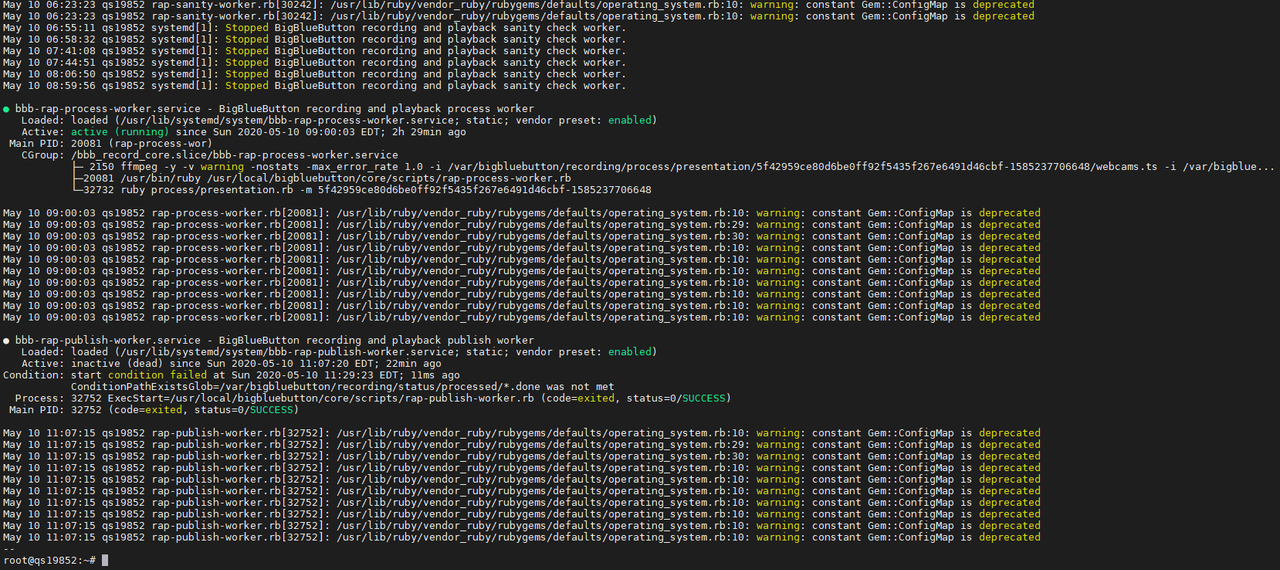The image size is (1280, 570).
Task: Click the rap-process-worker.rb[20081] 'operating_system.rb:30' log line
Action: tap(522, 236)
